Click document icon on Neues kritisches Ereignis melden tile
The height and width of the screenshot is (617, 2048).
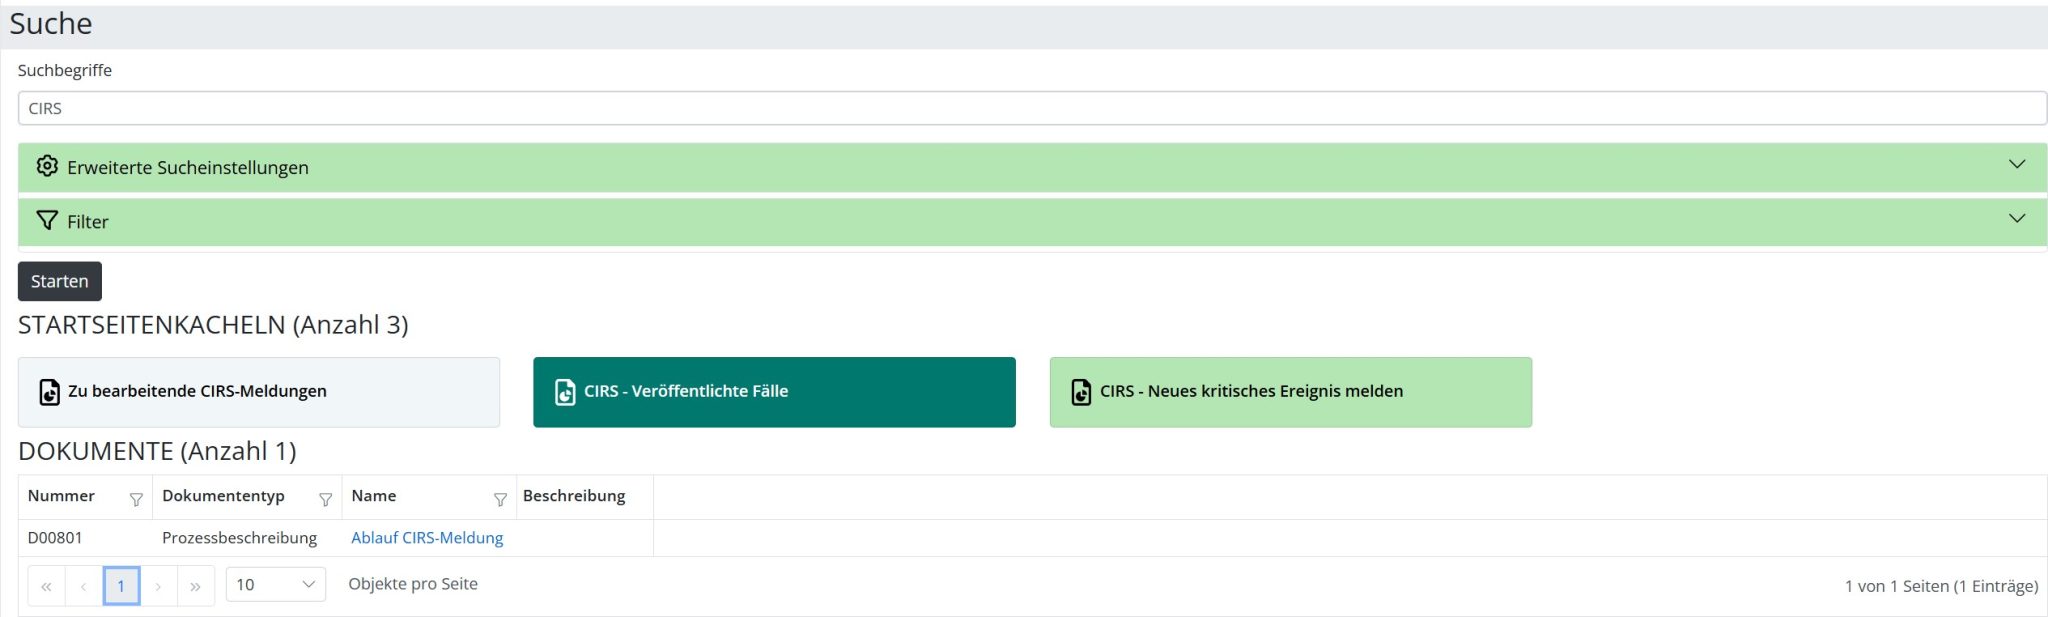pos(1081,392)
